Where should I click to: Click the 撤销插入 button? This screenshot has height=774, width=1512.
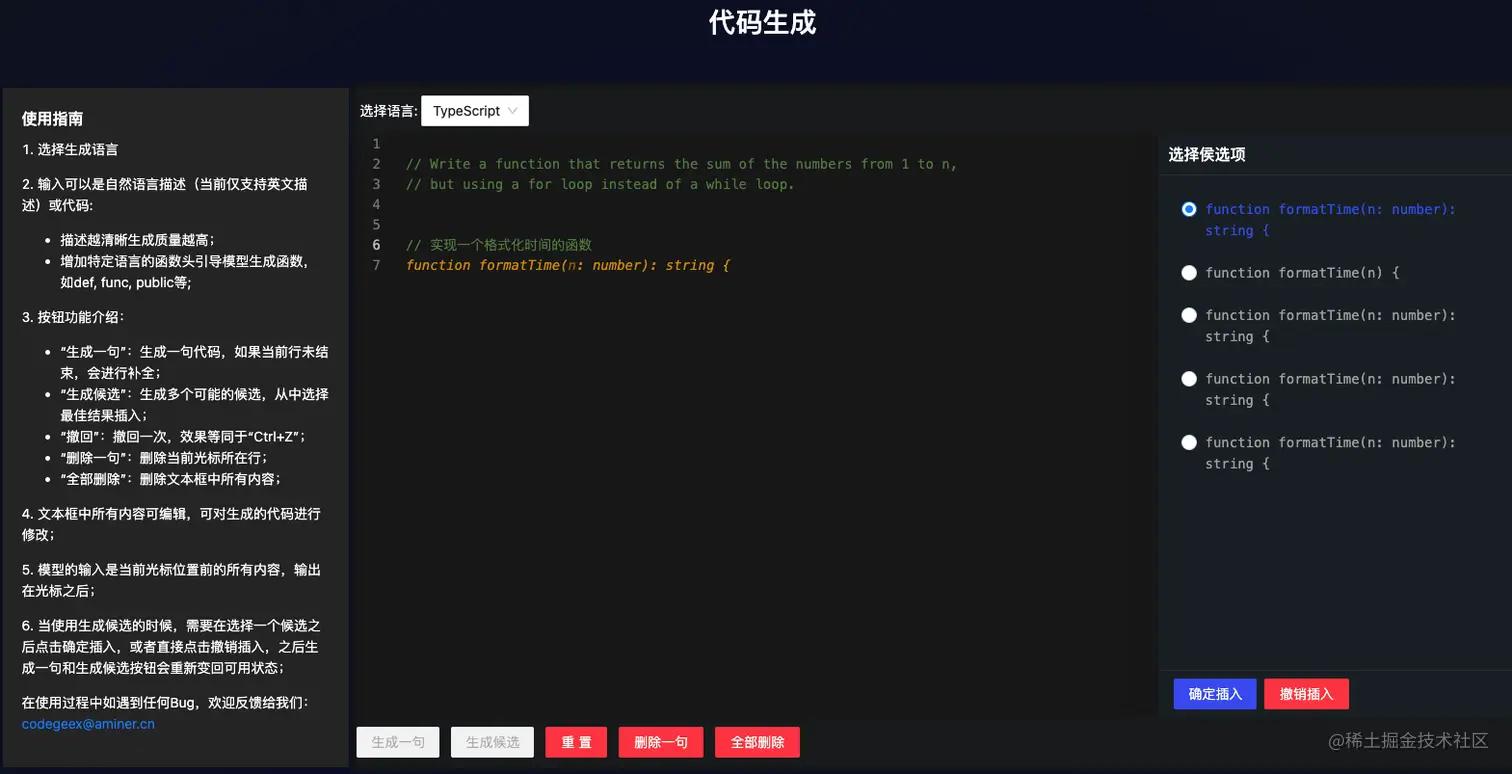(1306, 694)
